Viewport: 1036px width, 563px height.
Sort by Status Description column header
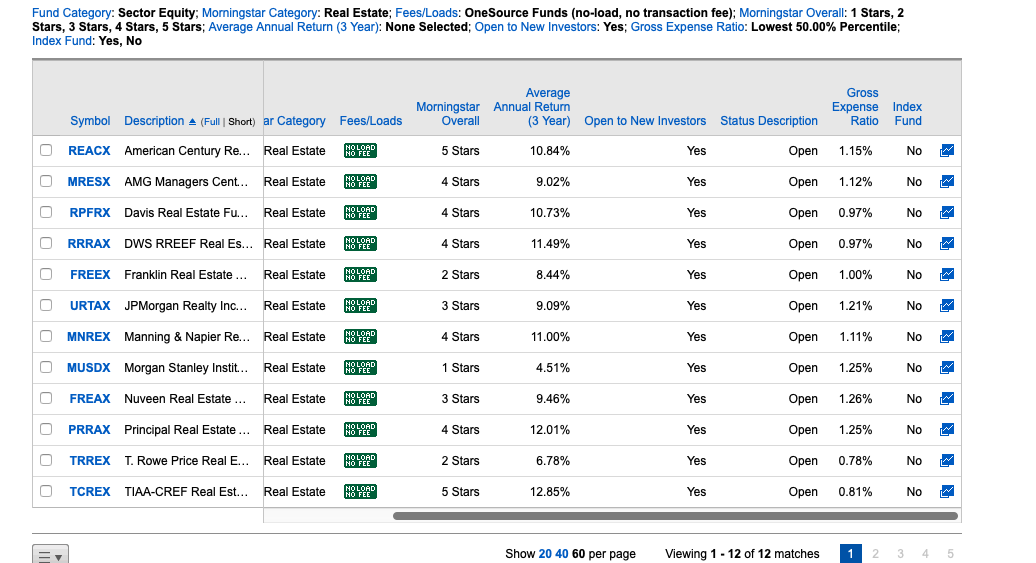[769, 121]
